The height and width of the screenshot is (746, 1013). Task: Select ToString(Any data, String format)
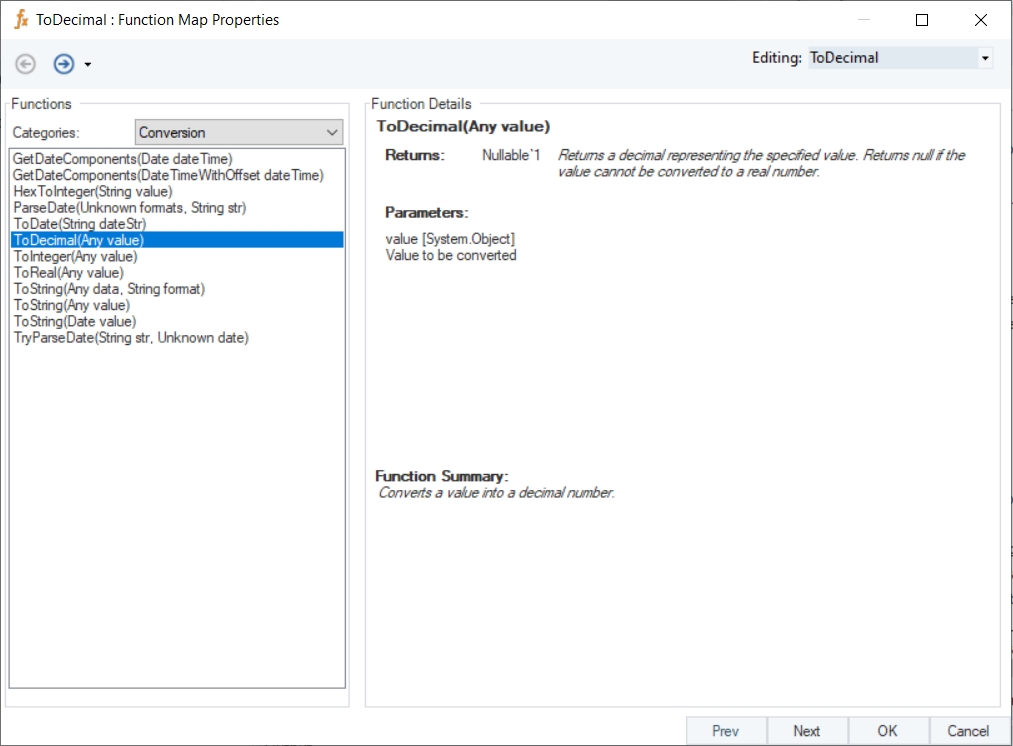108,289
